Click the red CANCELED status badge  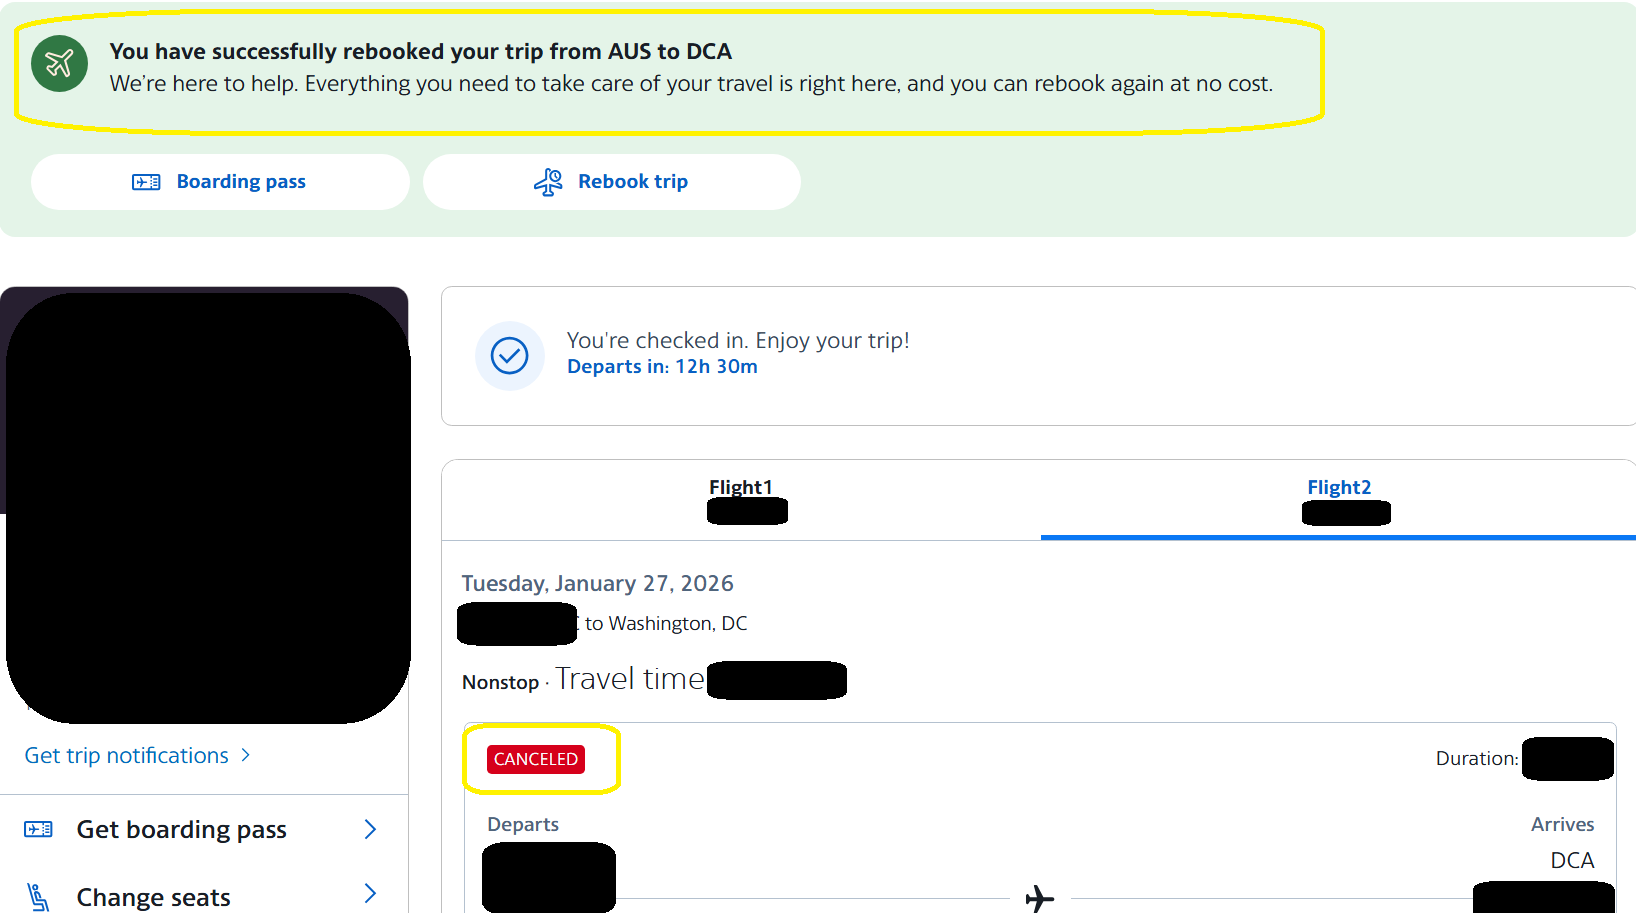(536, 759)
